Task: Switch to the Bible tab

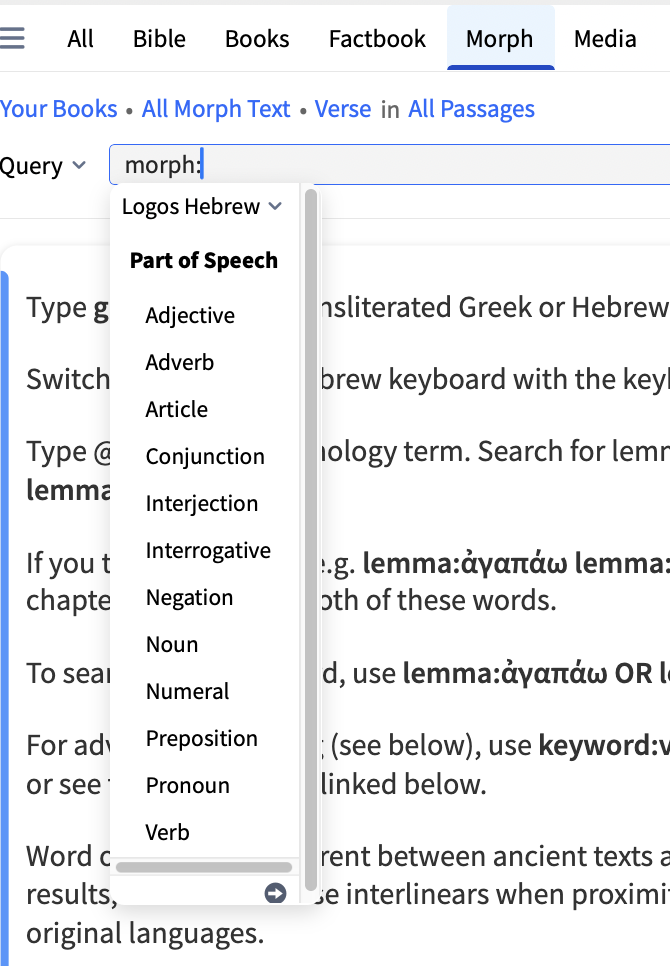Action: [x=159, y=39]
